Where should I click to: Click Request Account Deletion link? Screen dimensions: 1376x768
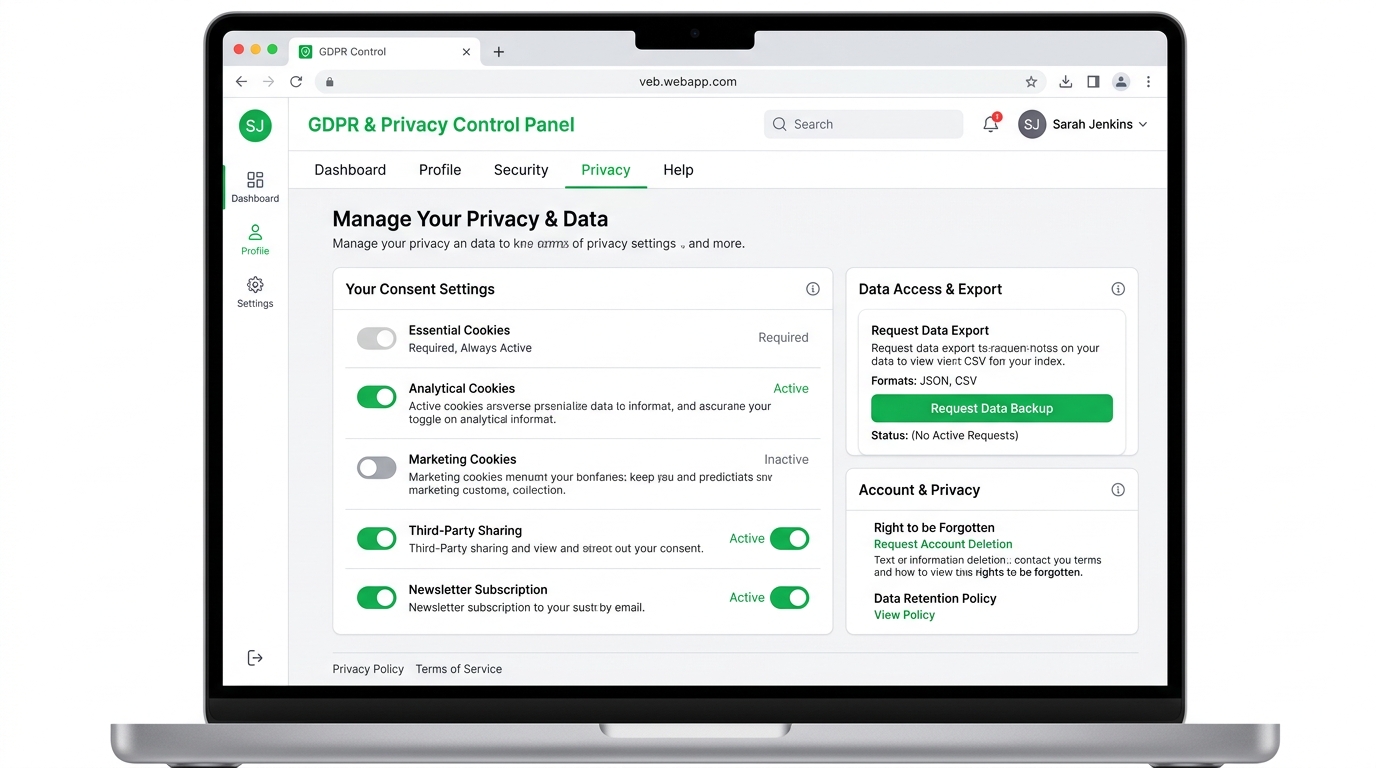(x=943, y=544)
